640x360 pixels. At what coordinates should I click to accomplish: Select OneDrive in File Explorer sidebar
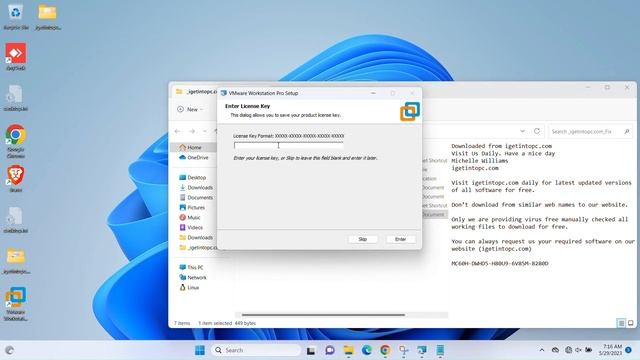pos(193,158)
